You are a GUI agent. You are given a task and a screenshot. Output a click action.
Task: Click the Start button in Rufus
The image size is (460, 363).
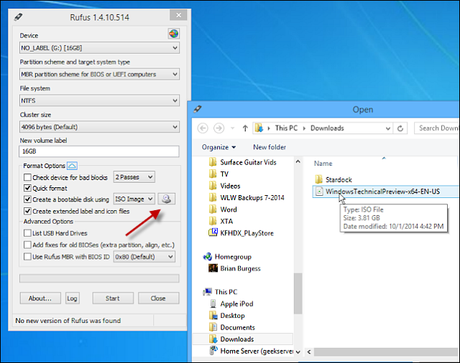113,298
